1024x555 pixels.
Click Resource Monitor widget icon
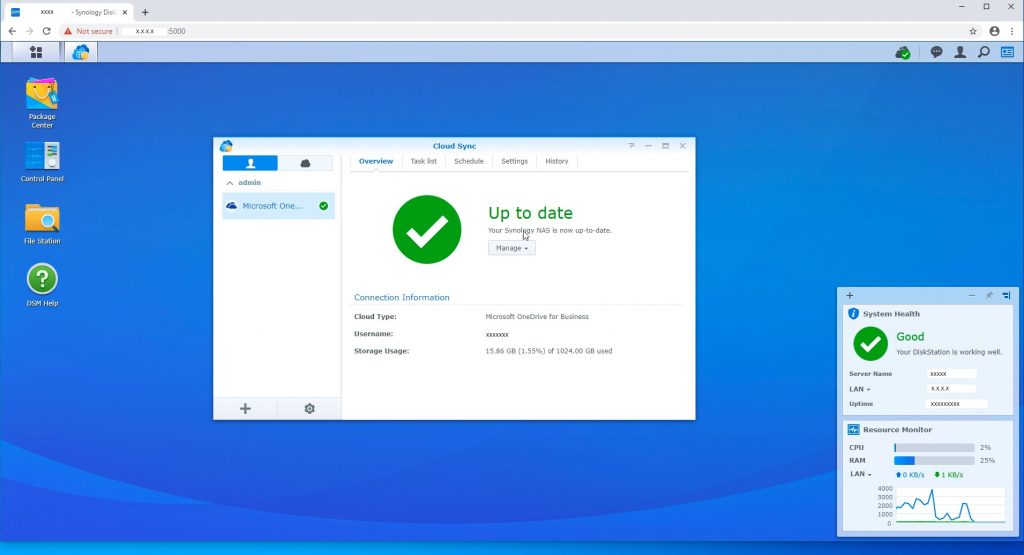coord(854,430)
